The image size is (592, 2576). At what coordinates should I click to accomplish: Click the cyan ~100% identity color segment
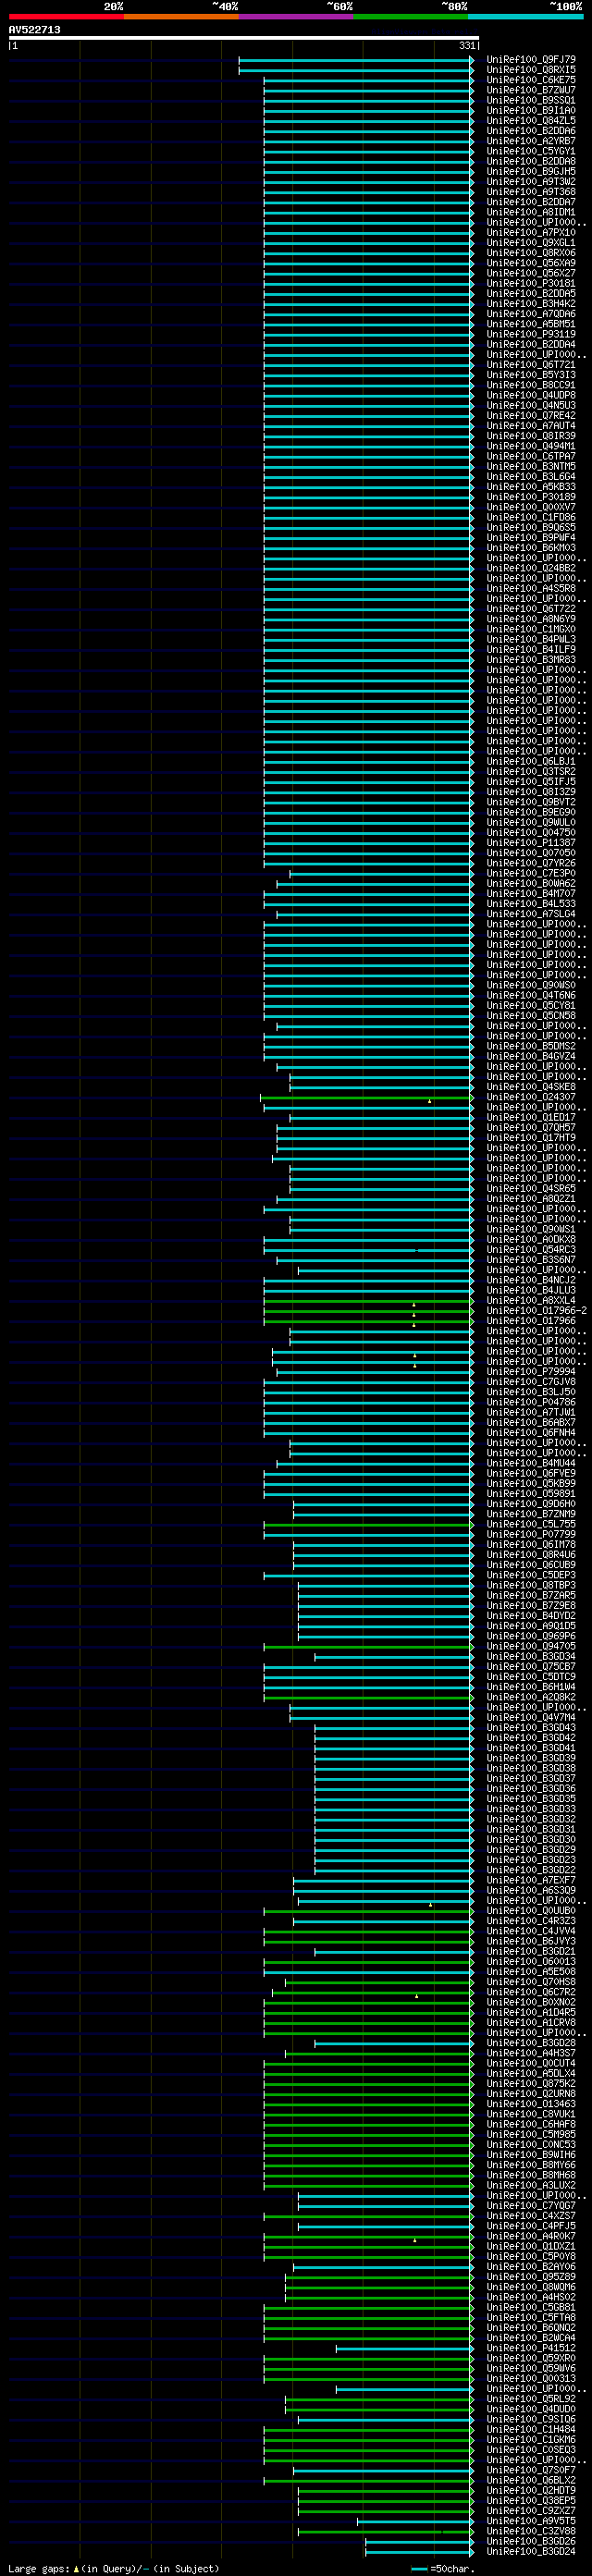526,17
